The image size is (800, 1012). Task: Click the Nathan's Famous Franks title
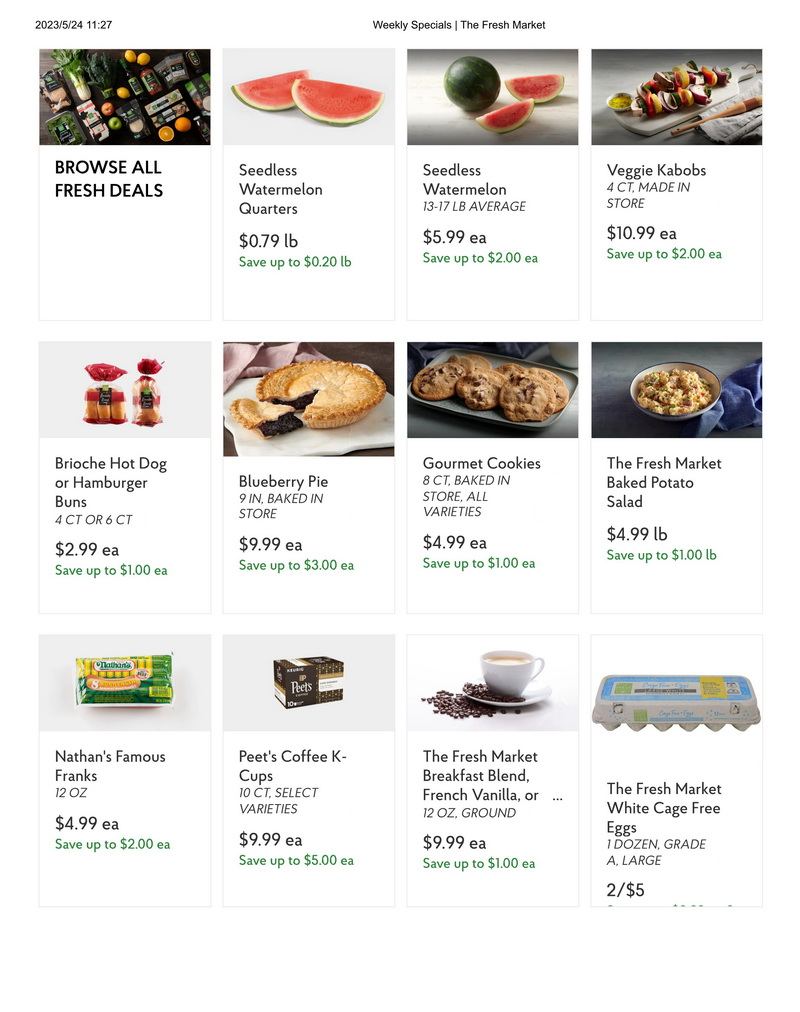point(110,765)
